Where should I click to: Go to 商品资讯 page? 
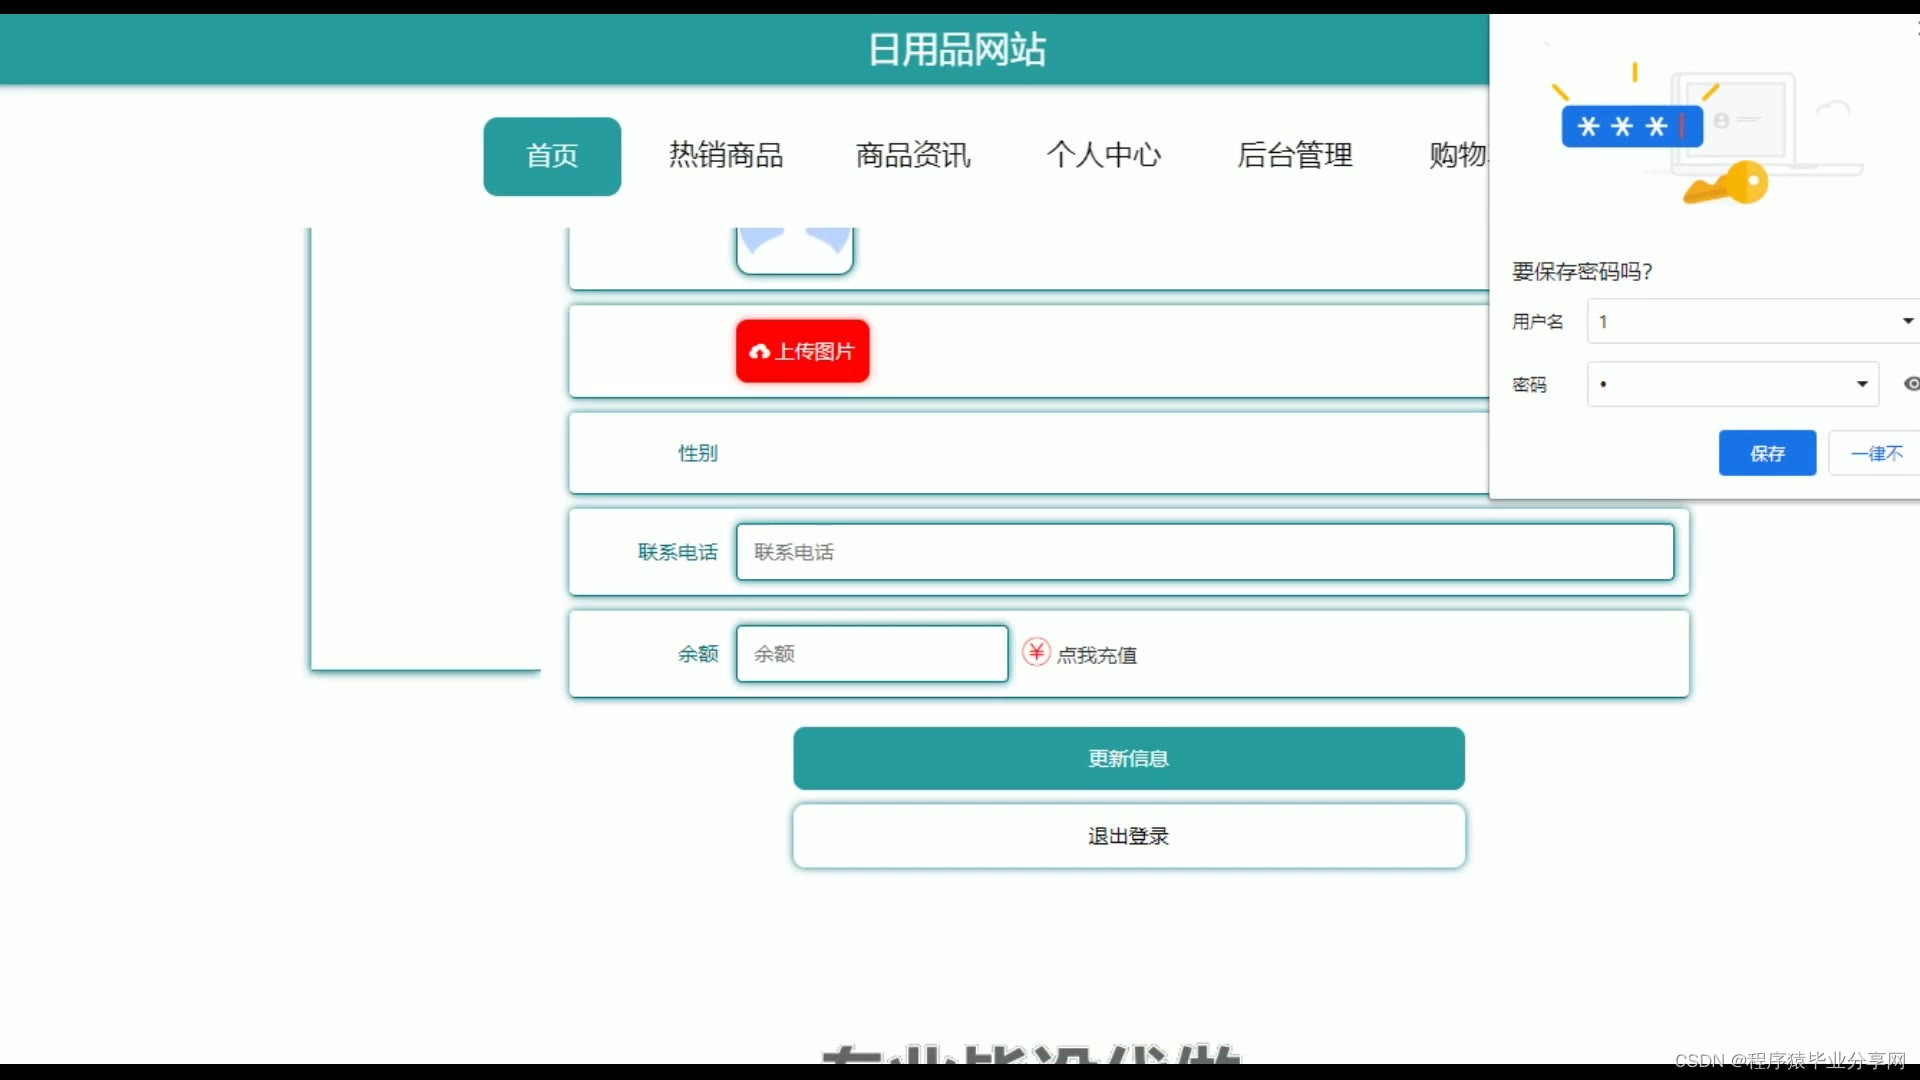913,156
